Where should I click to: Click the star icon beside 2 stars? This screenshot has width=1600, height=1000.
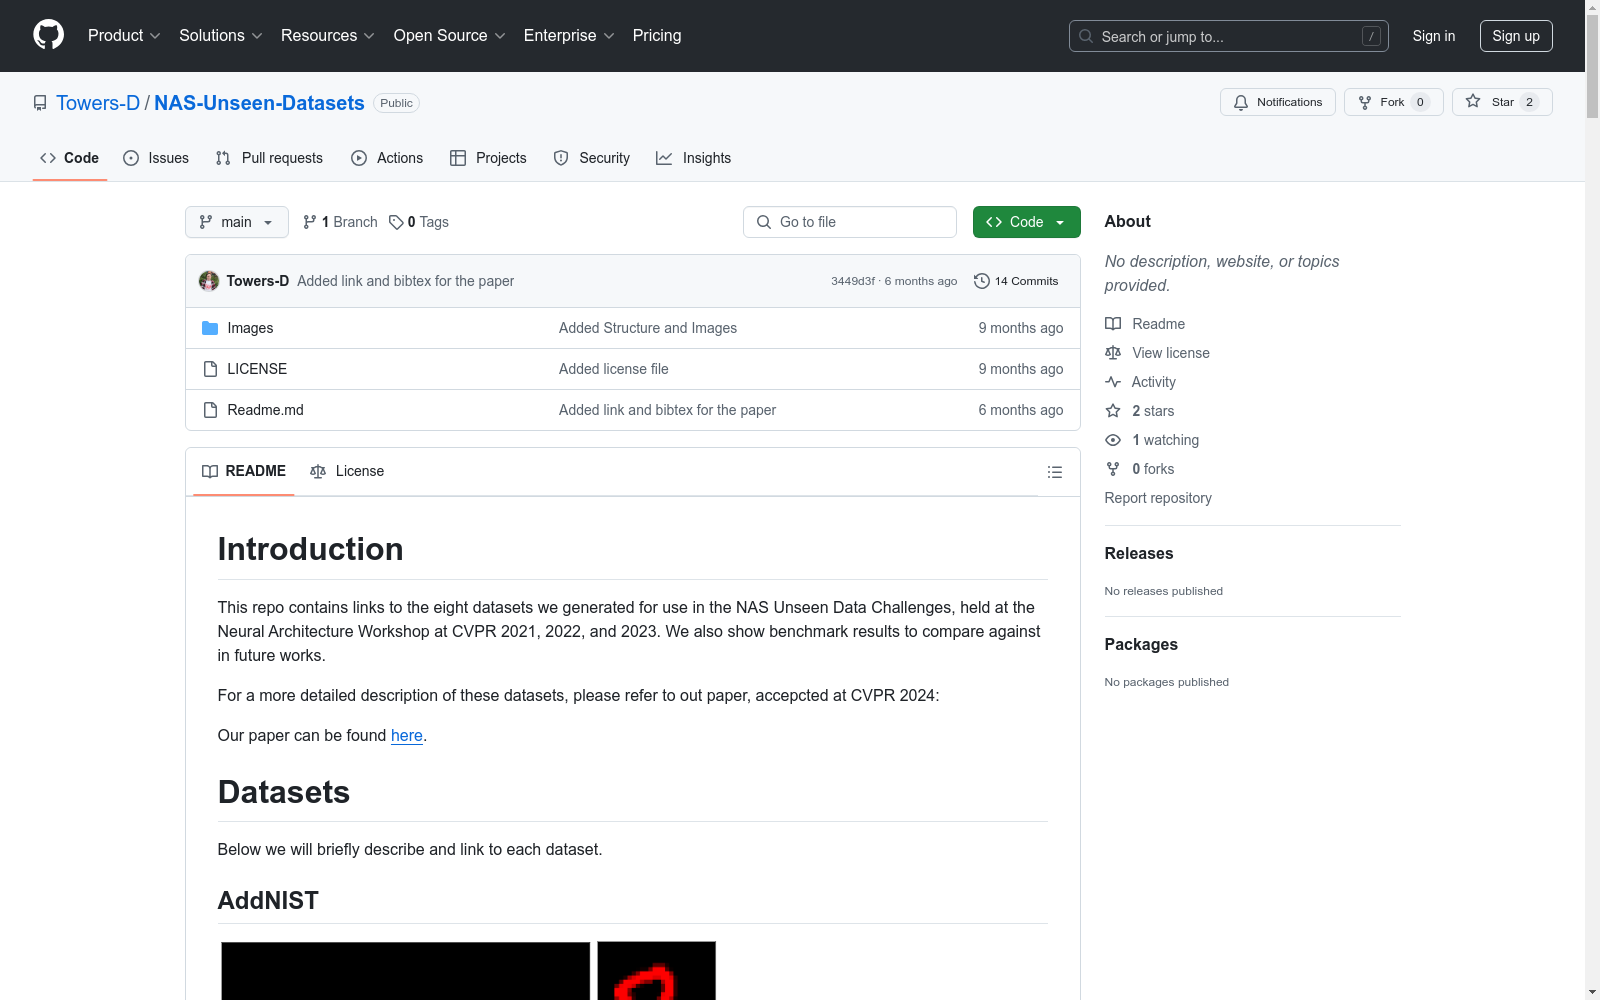pos(1113,411)
